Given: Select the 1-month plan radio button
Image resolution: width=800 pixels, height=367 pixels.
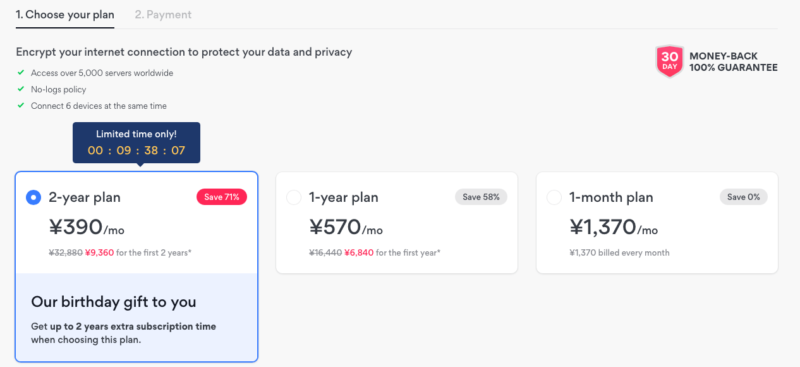Looking at the screenshot, I should (x=554, y=198).
